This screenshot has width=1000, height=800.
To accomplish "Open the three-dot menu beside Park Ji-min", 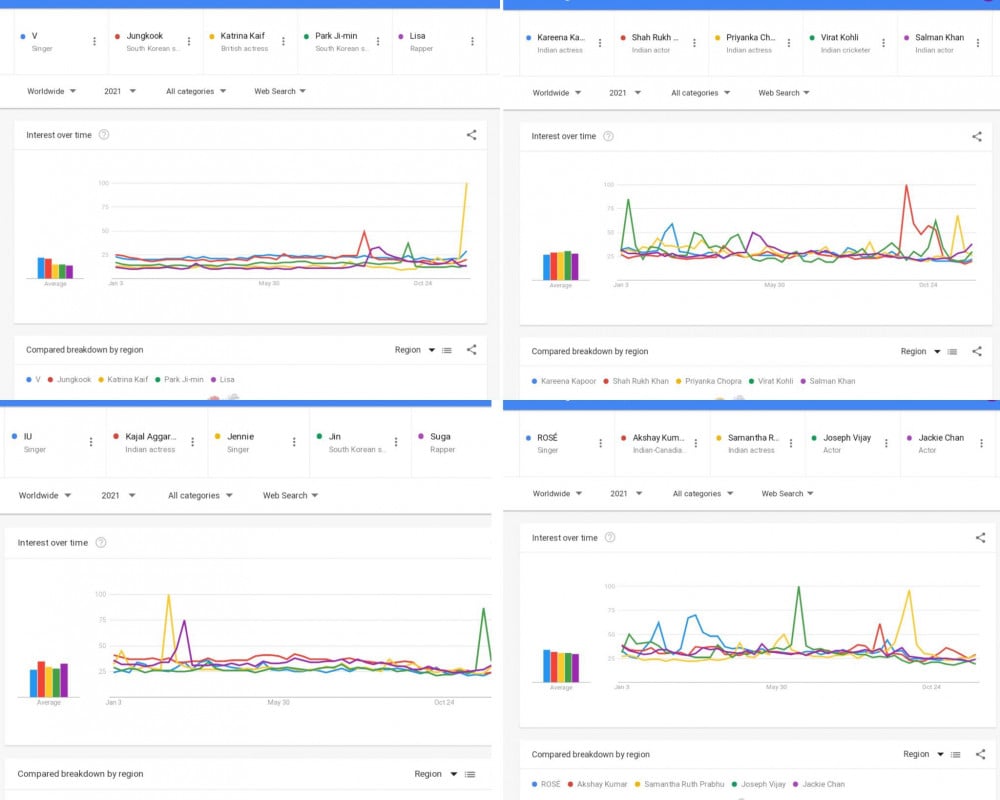I will (x=378, y=41).
